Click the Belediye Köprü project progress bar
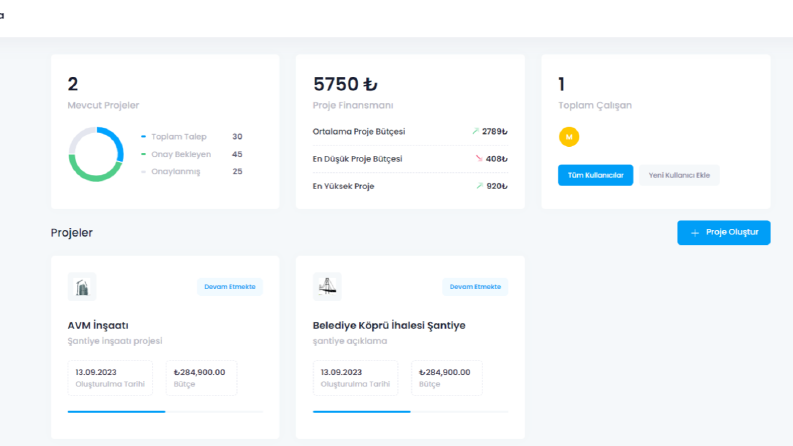Viewport: 793px width, 446px height. pyautogui.click(x=411, y=412)
